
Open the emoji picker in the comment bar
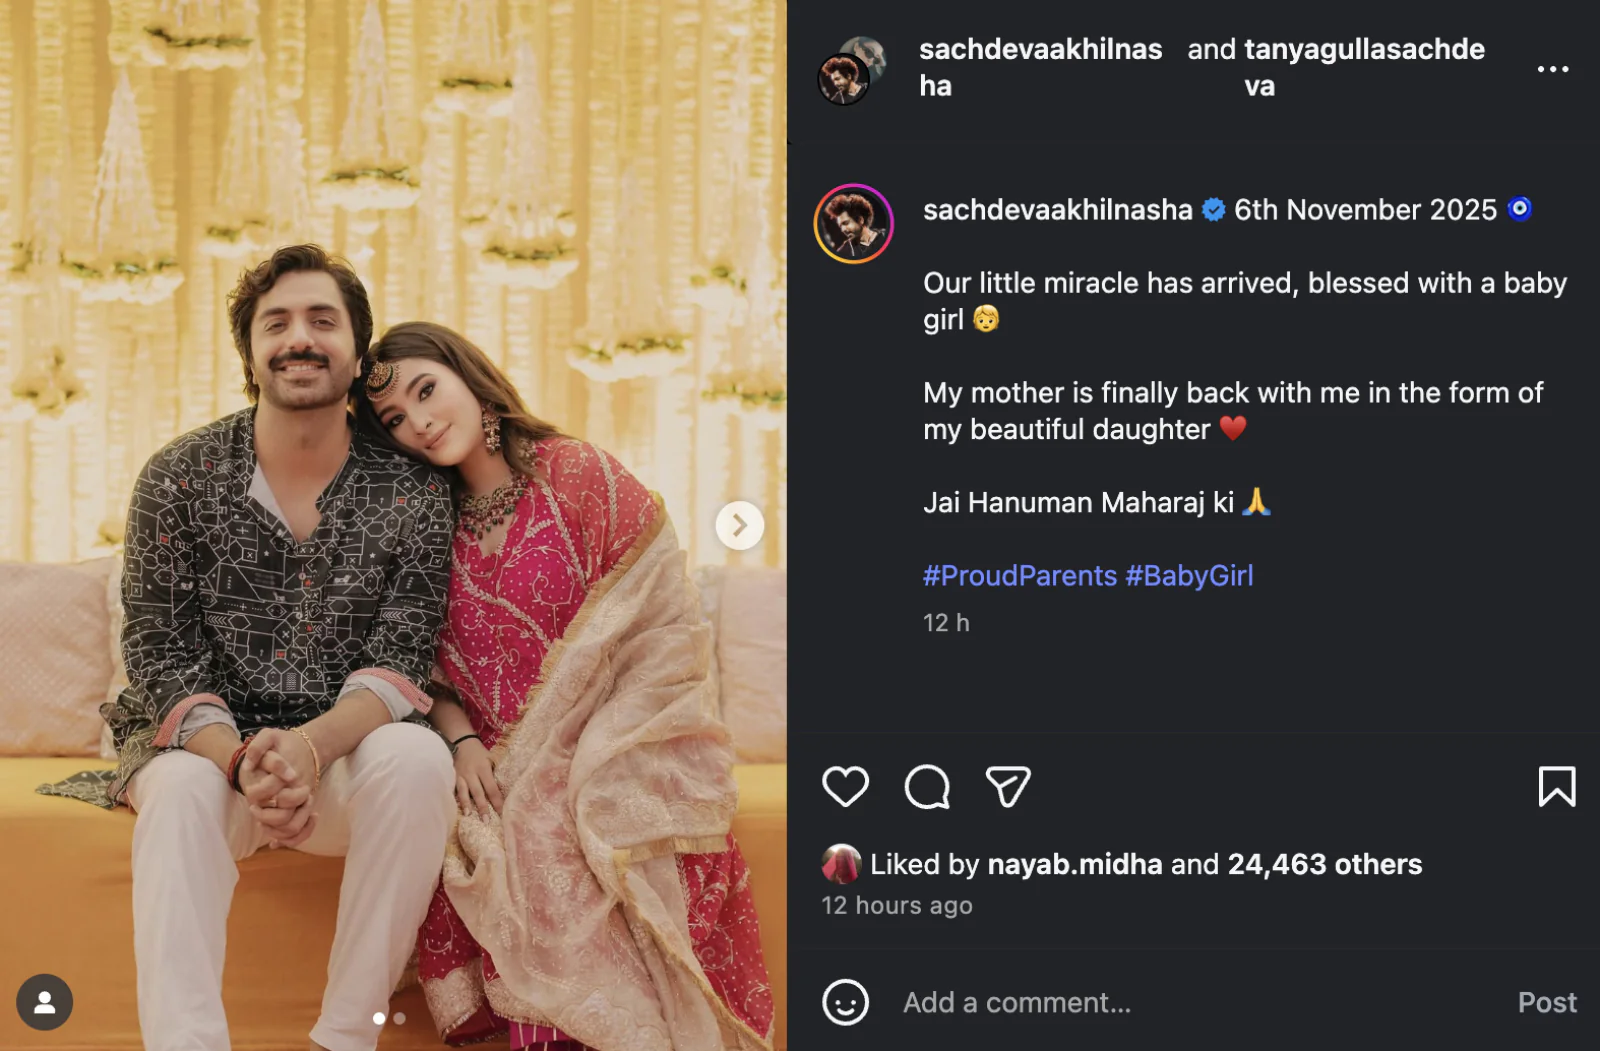coord(845,1002)
